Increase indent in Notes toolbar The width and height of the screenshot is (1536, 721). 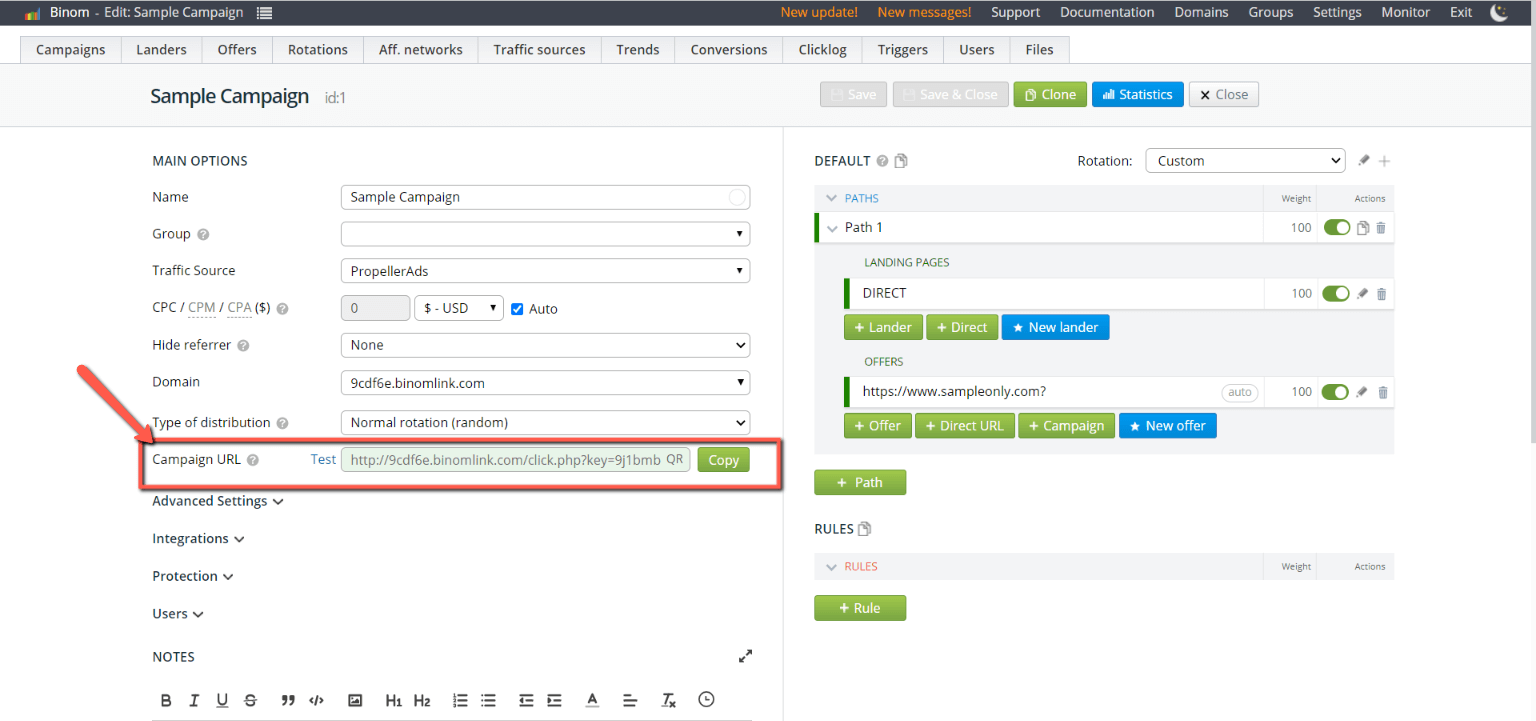[x=554, y=700]
